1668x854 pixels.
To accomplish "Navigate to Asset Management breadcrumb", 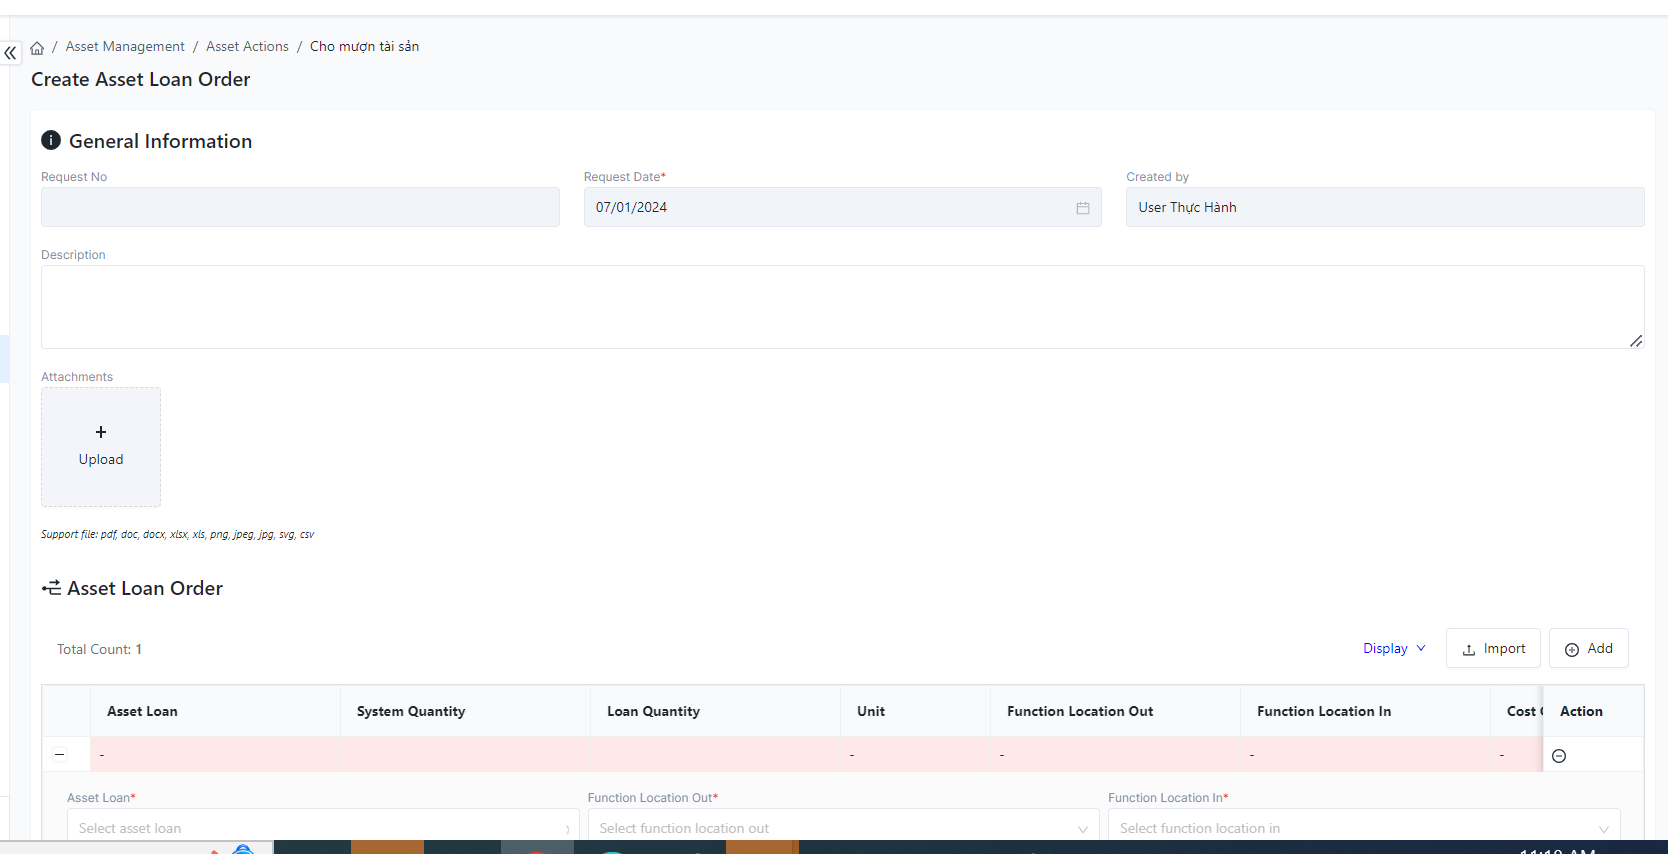I will click(x=125, y=47).
